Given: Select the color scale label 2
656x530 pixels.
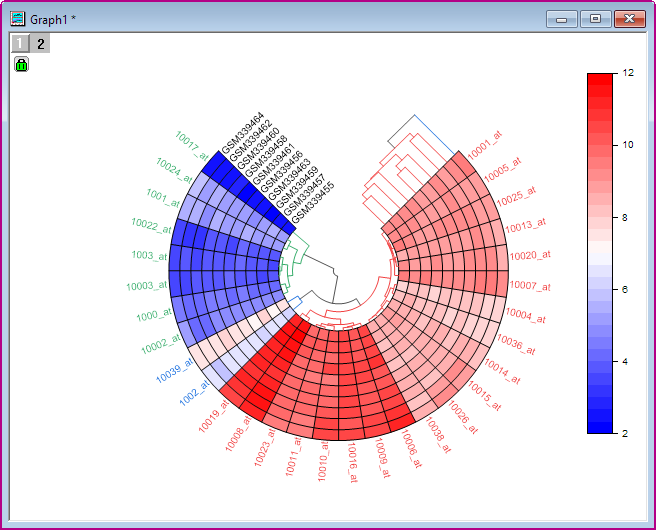Looking at the screenshot, I should pos(627,433).
